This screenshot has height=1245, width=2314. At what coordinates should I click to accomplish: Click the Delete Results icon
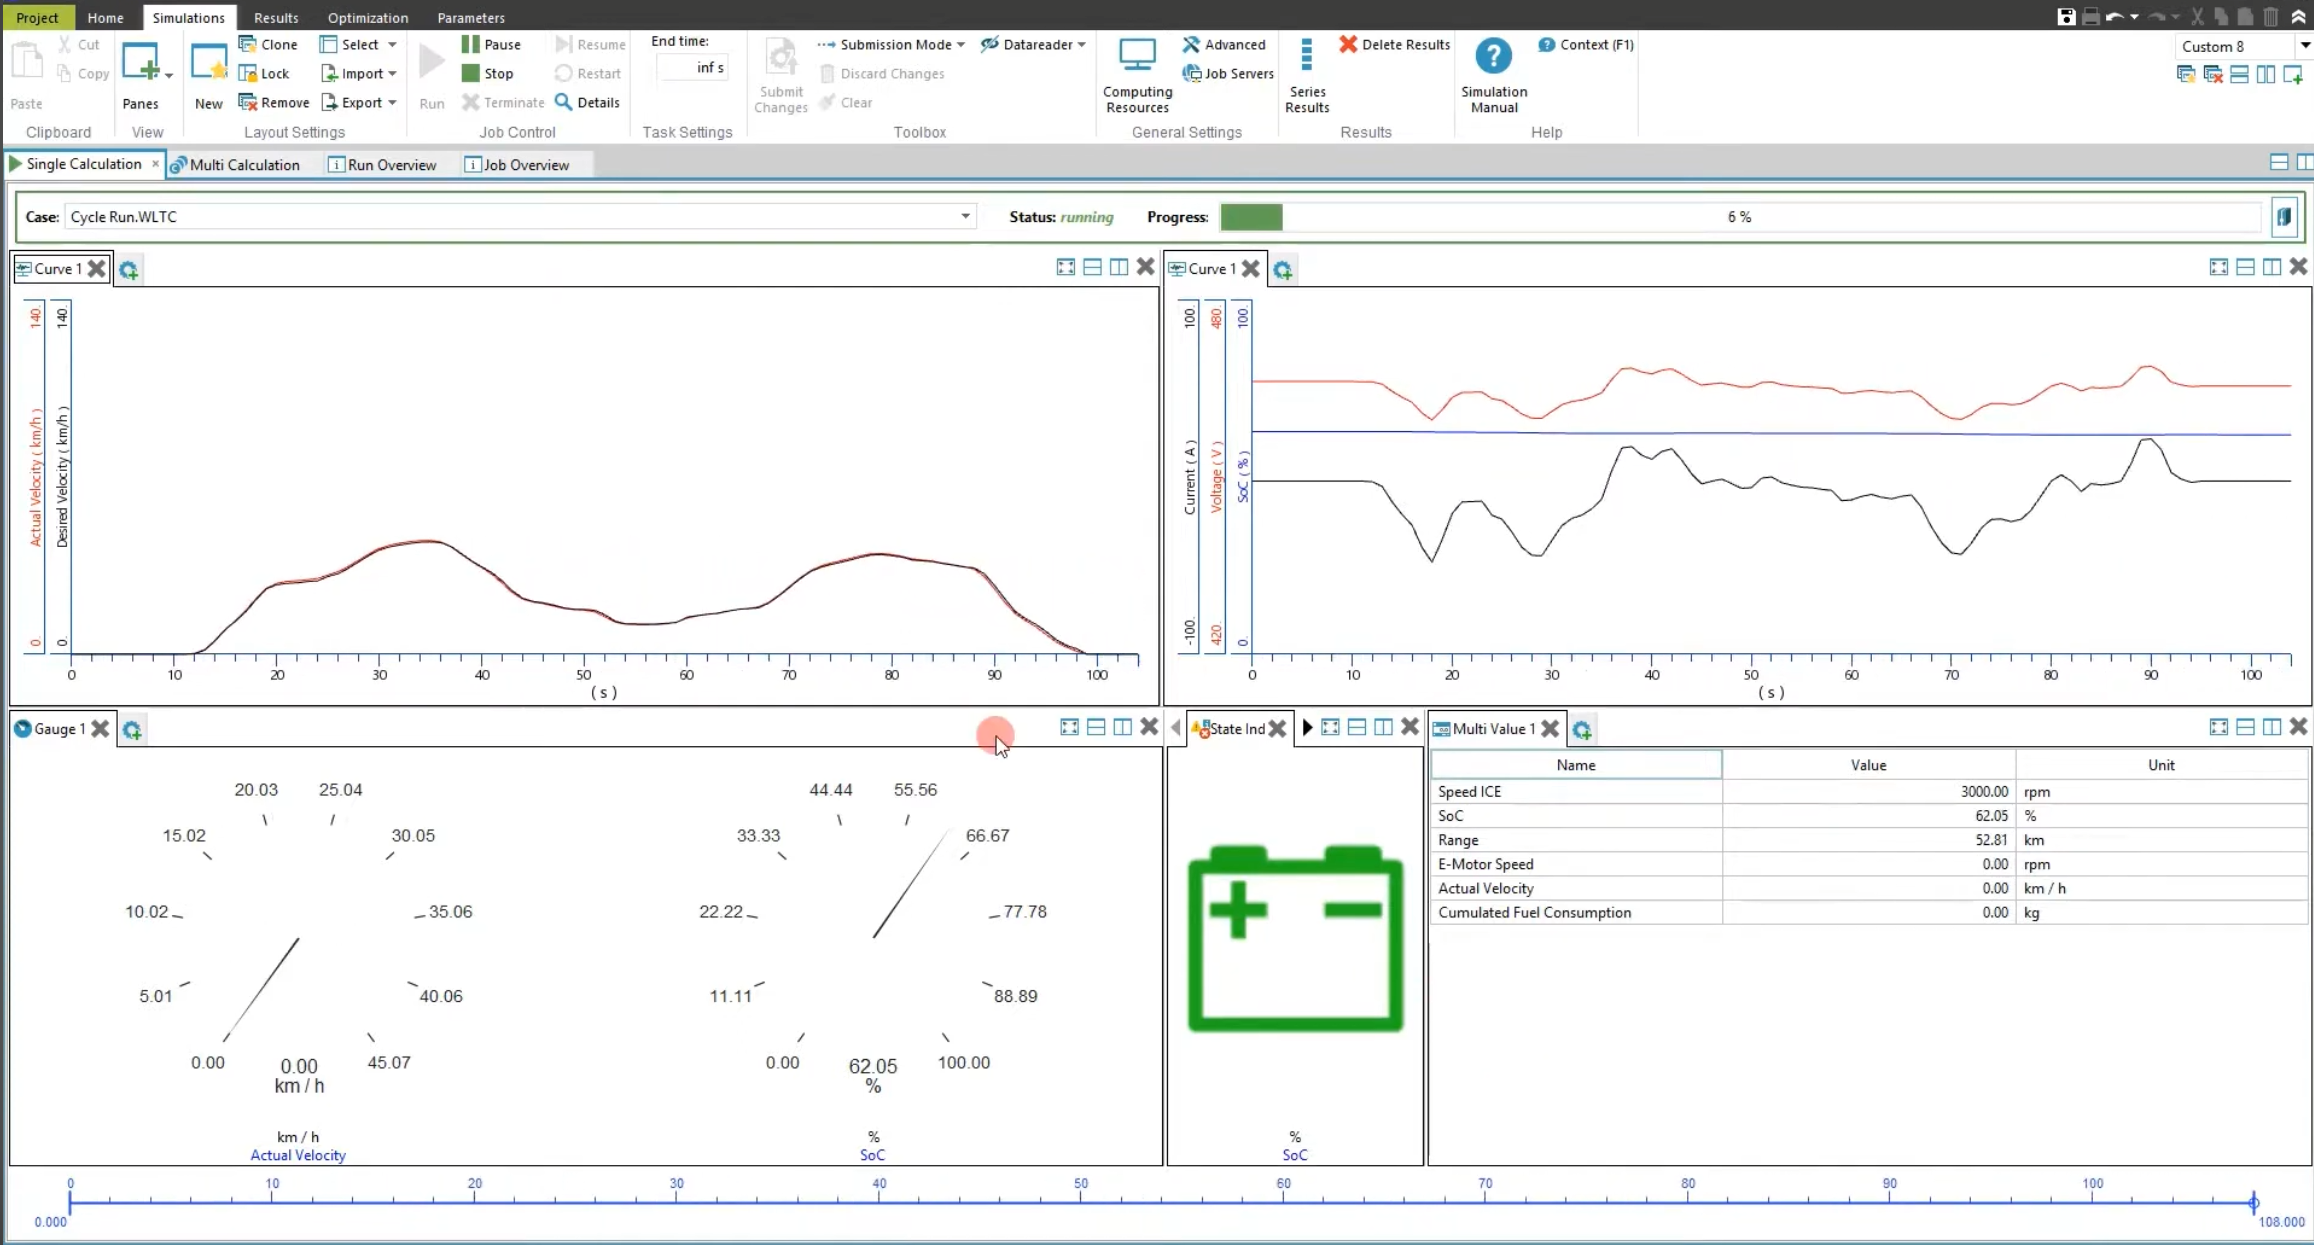tap(1348, 44)
